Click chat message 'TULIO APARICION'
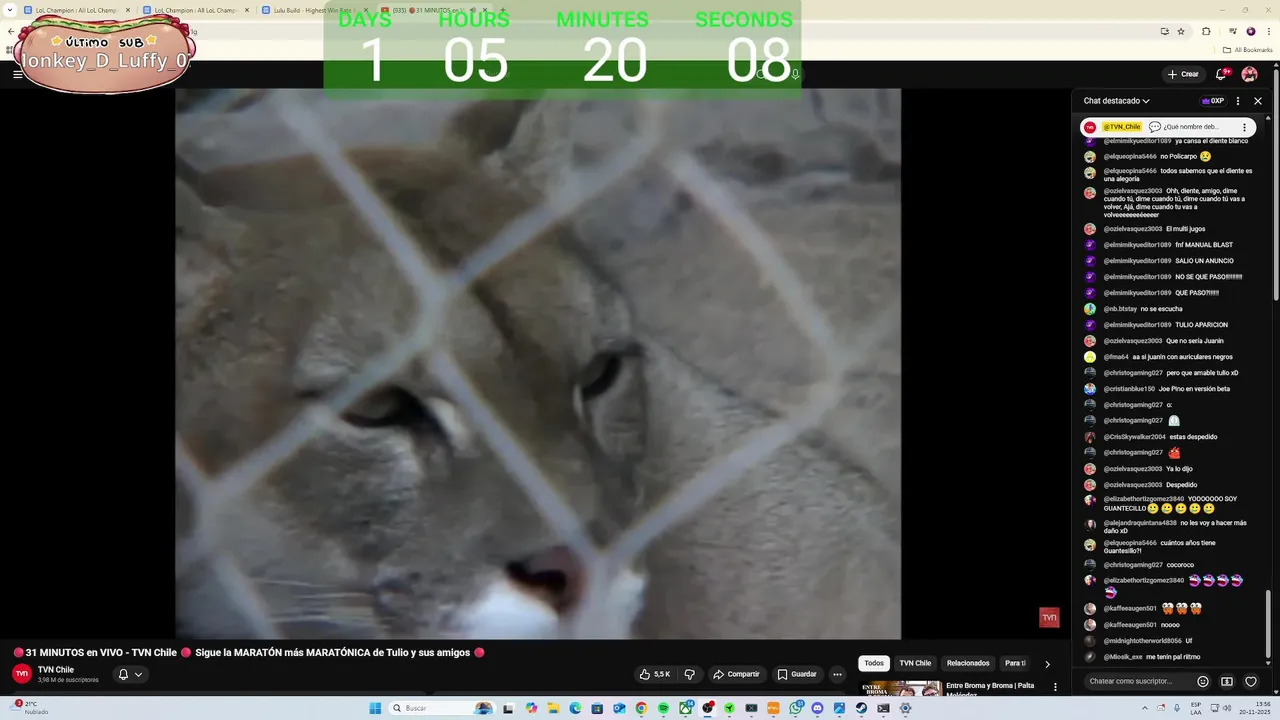 point(1201,325)
